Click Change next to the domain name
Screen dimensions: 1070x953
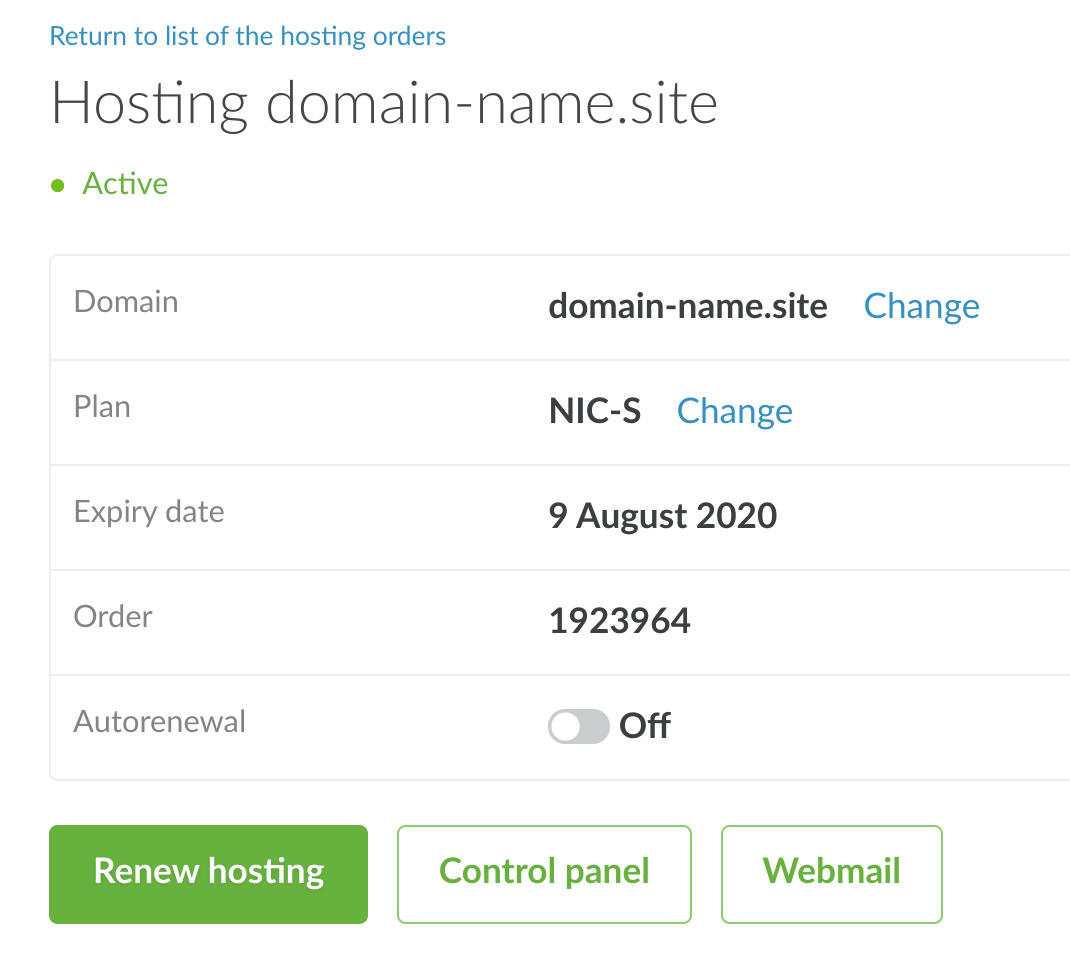[921, 306]
